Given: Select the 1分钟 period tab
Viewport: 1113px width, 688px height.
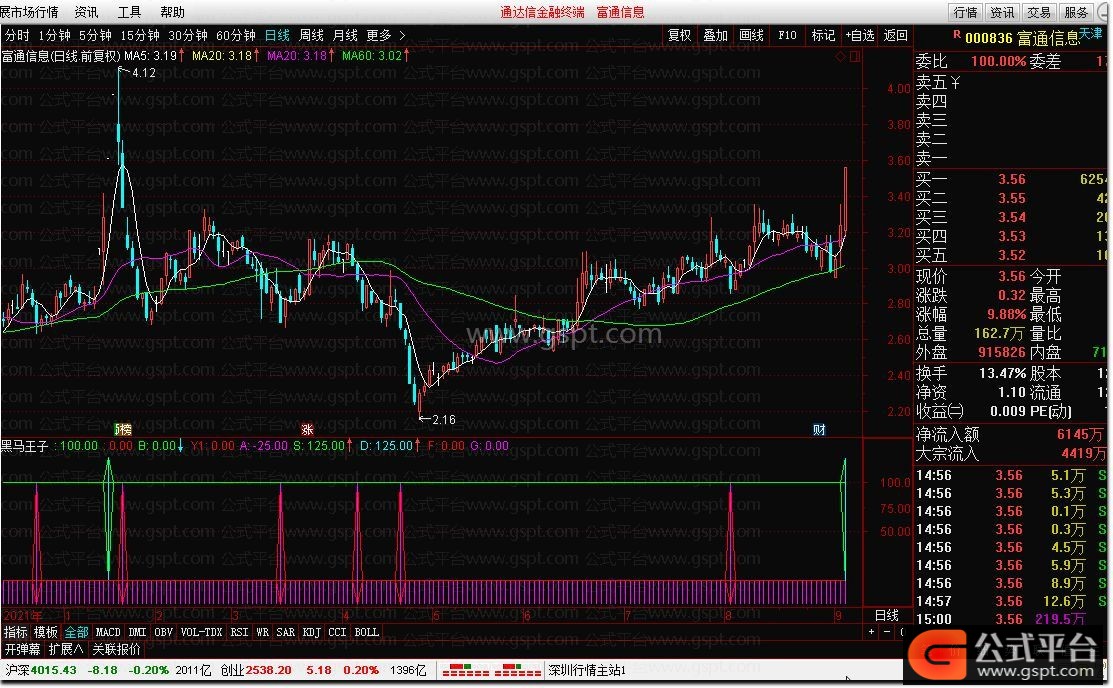Looking at the screenshot, I should [x=54, y=36].
